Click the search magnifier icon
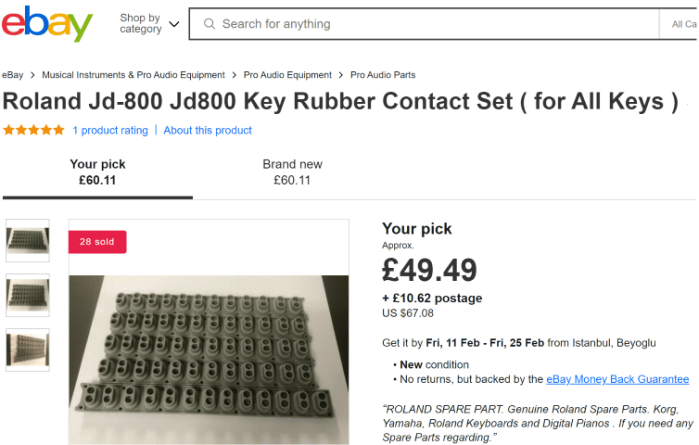 207,24
